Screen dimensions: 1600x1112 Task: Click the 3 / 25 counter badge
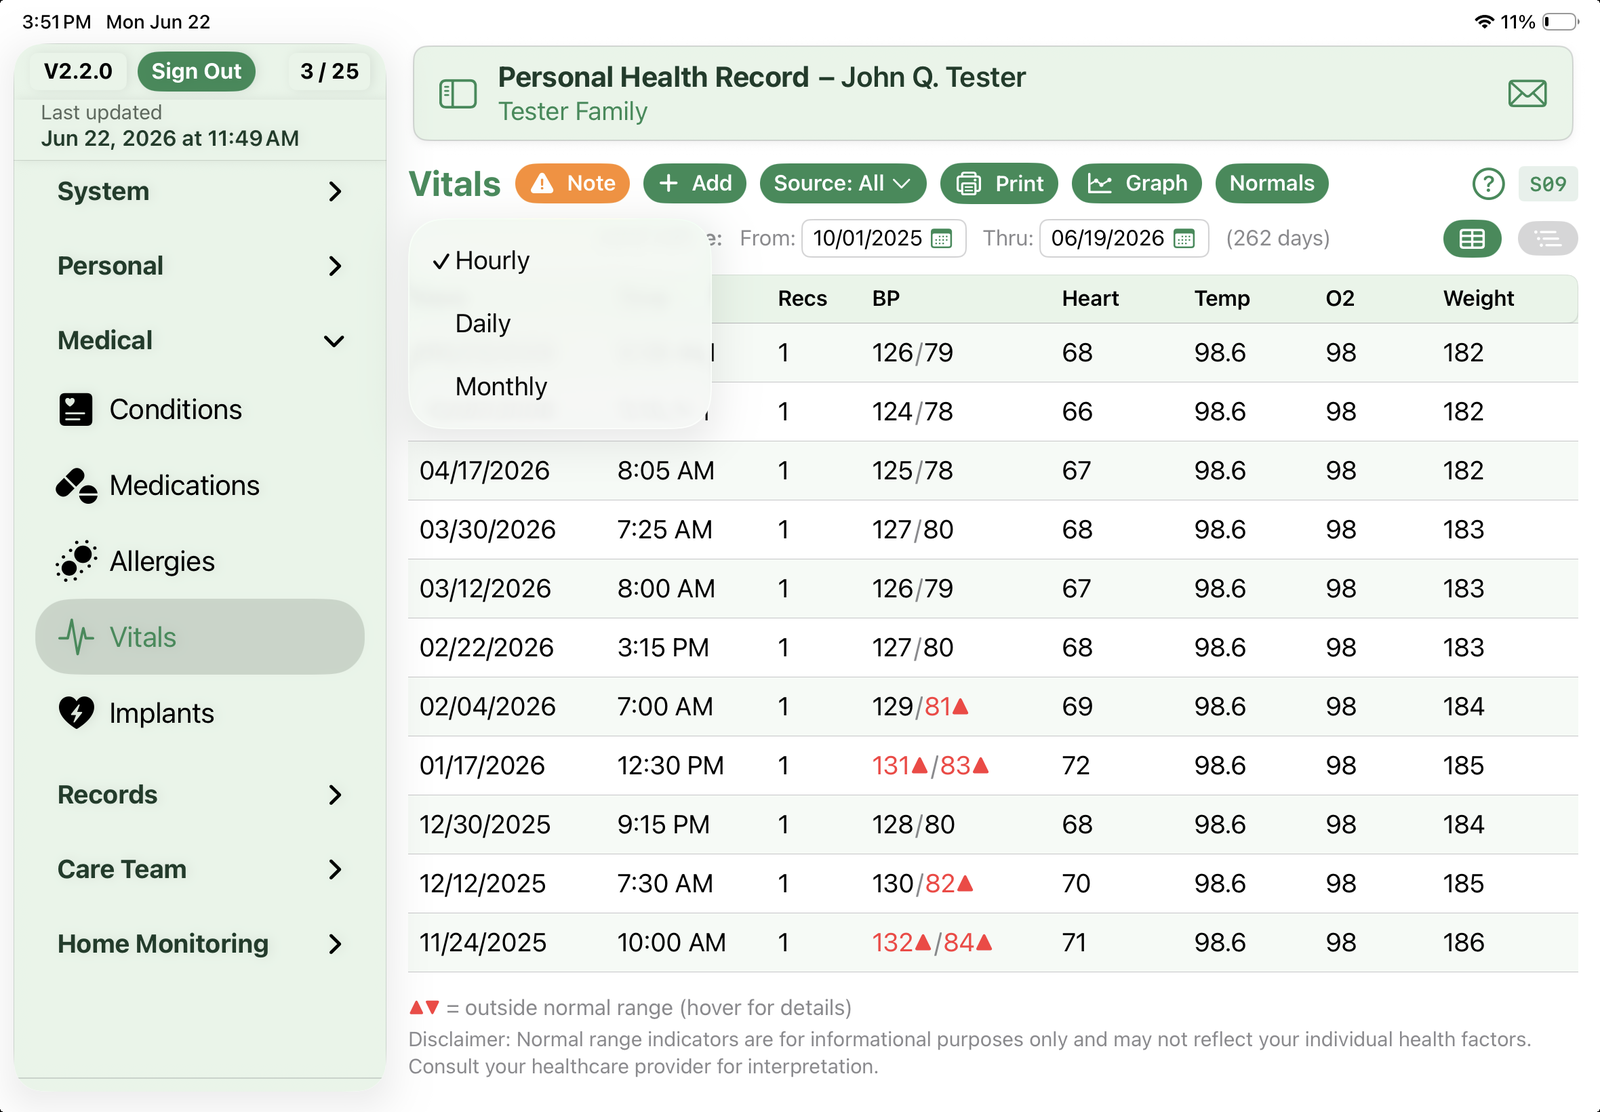(x=329, y=72)
